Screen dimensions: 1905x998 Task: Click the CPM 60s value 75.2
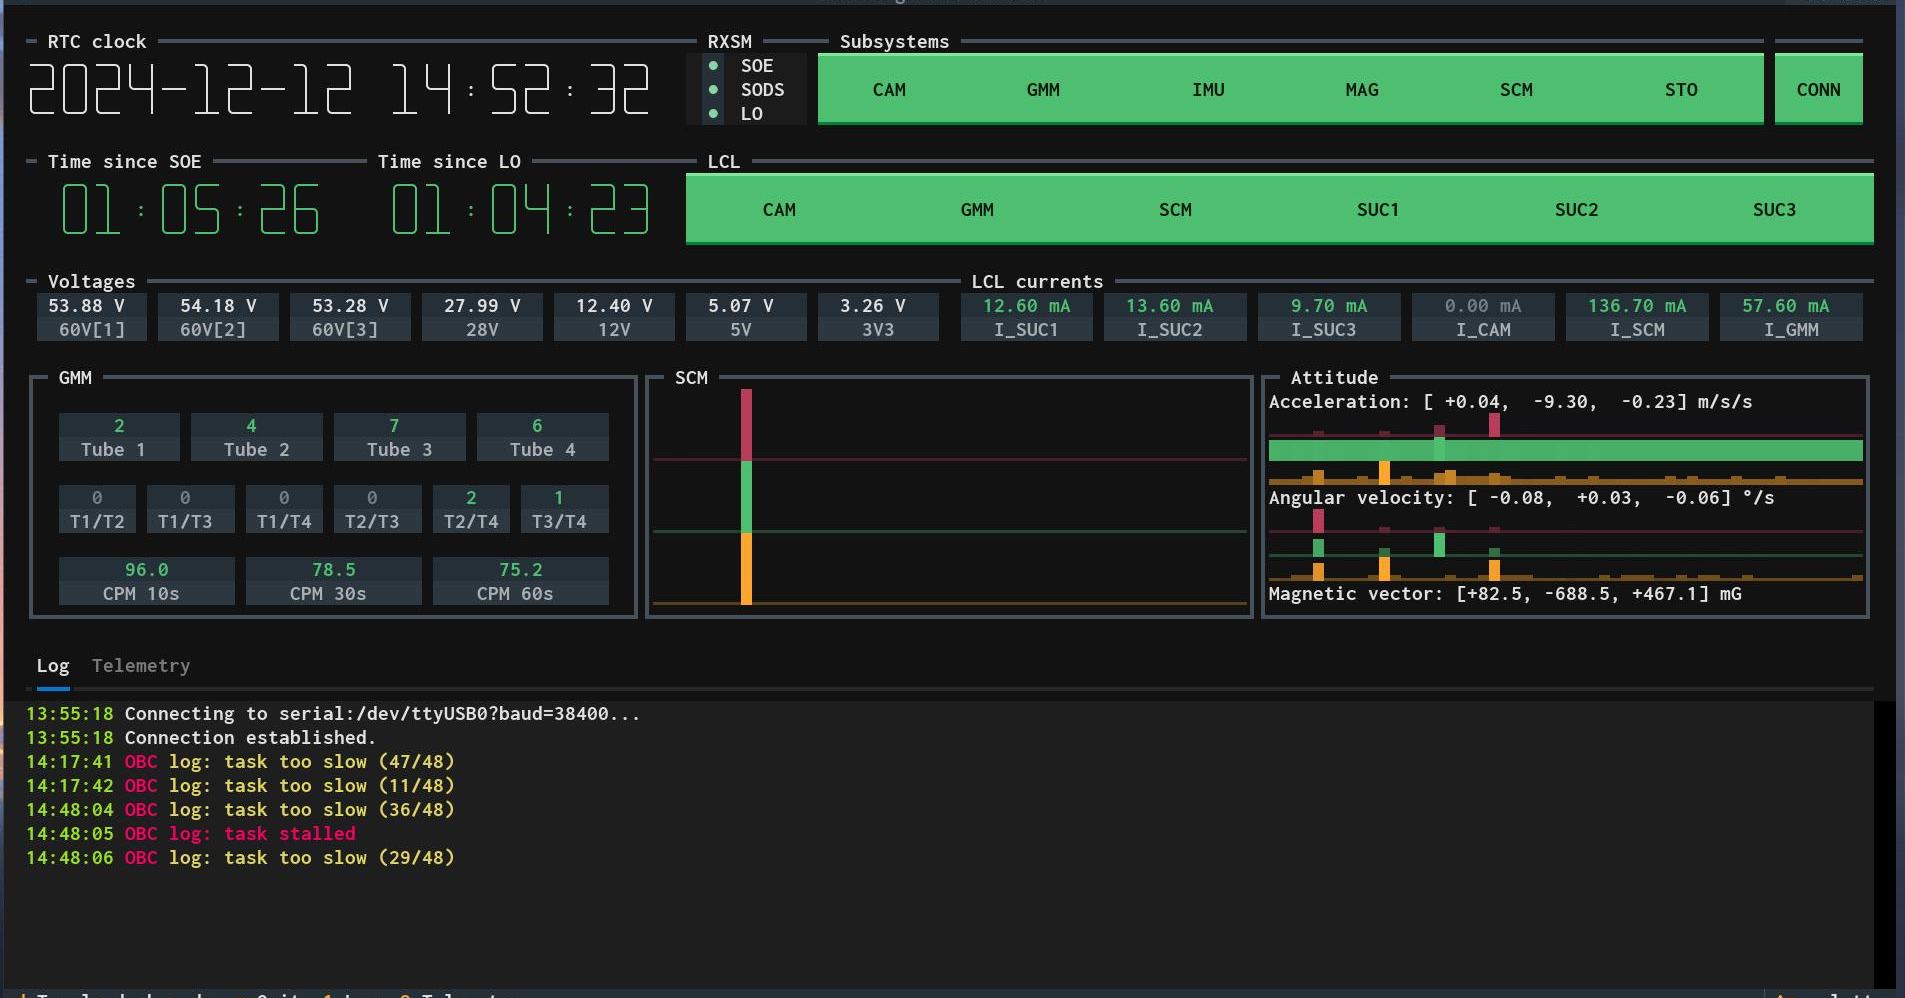(x=520, y=581)
